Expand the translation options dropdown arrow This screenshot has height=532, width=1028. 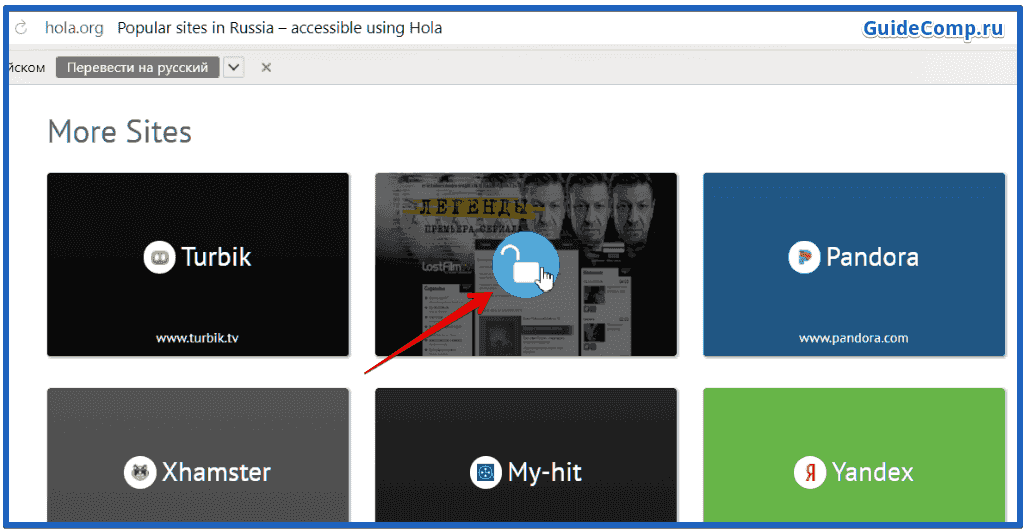pos(234,68)
